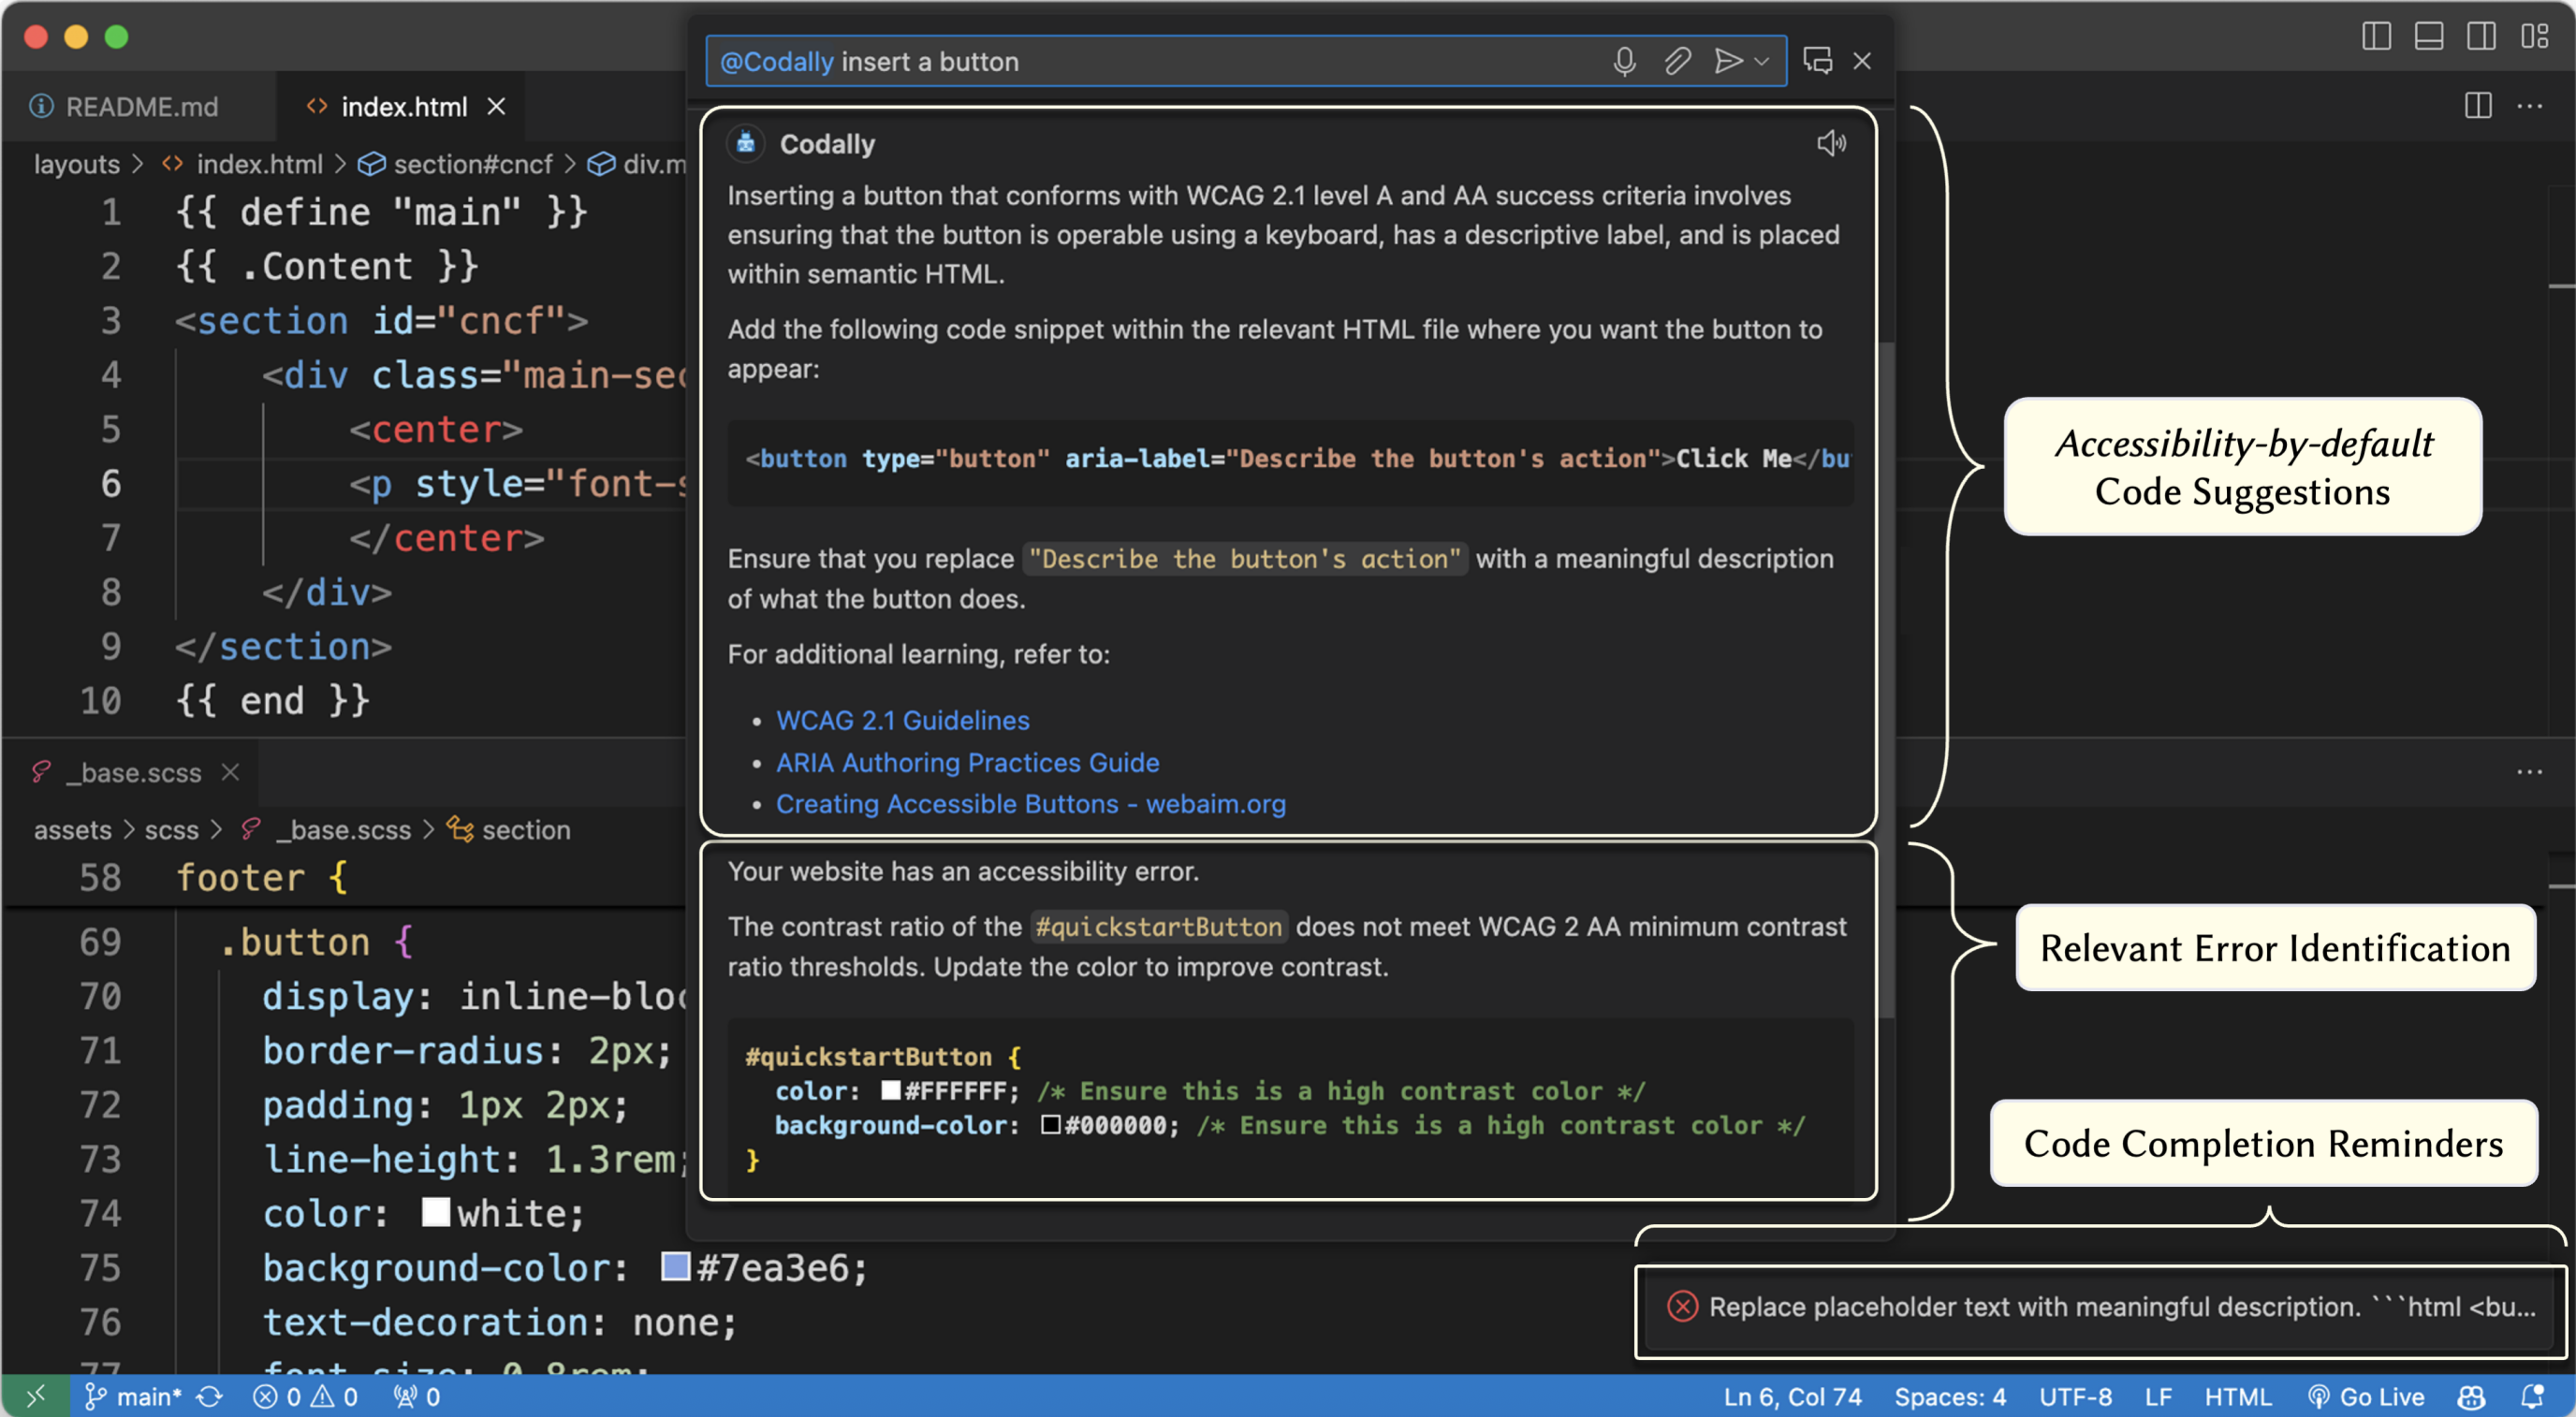Click the microphone voice input icon
The height and width of the screenshot is (1417, 2576).
tap(1624, 62)
